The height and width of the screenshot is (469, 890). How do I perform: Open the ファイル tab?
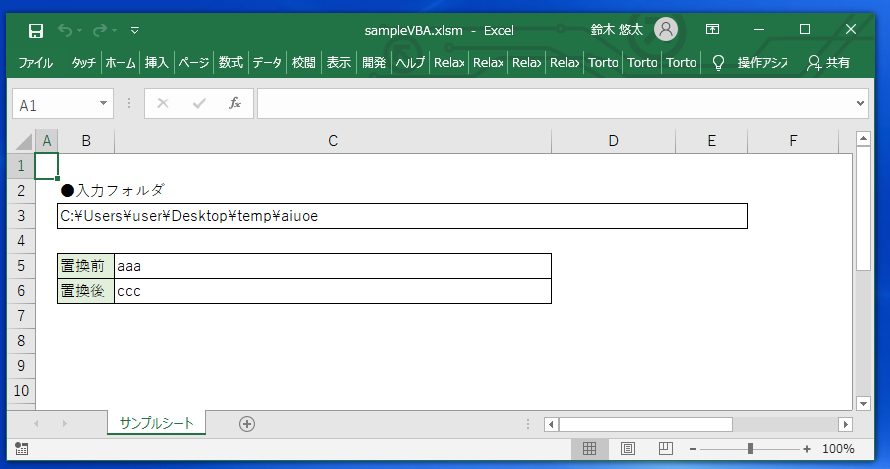35,62
